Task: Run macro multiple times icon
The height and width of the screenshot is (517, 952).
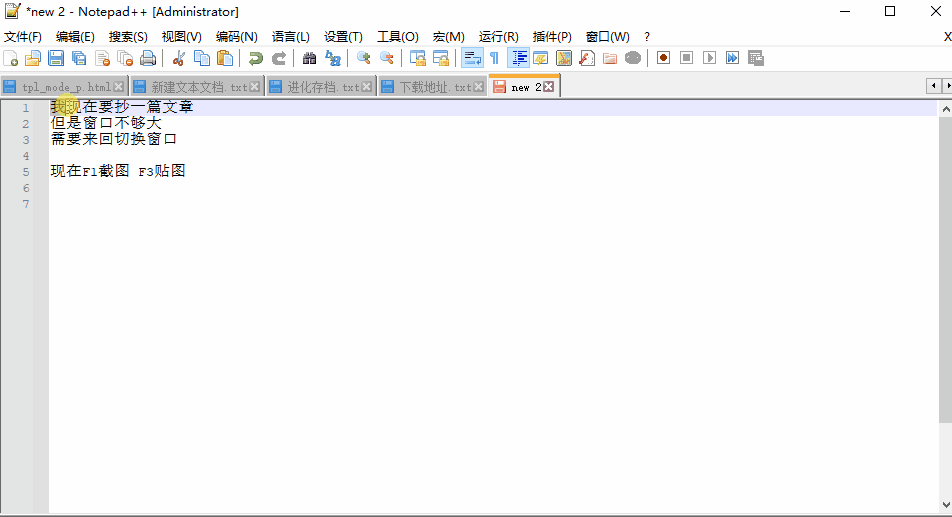Action: click(733, 58)
